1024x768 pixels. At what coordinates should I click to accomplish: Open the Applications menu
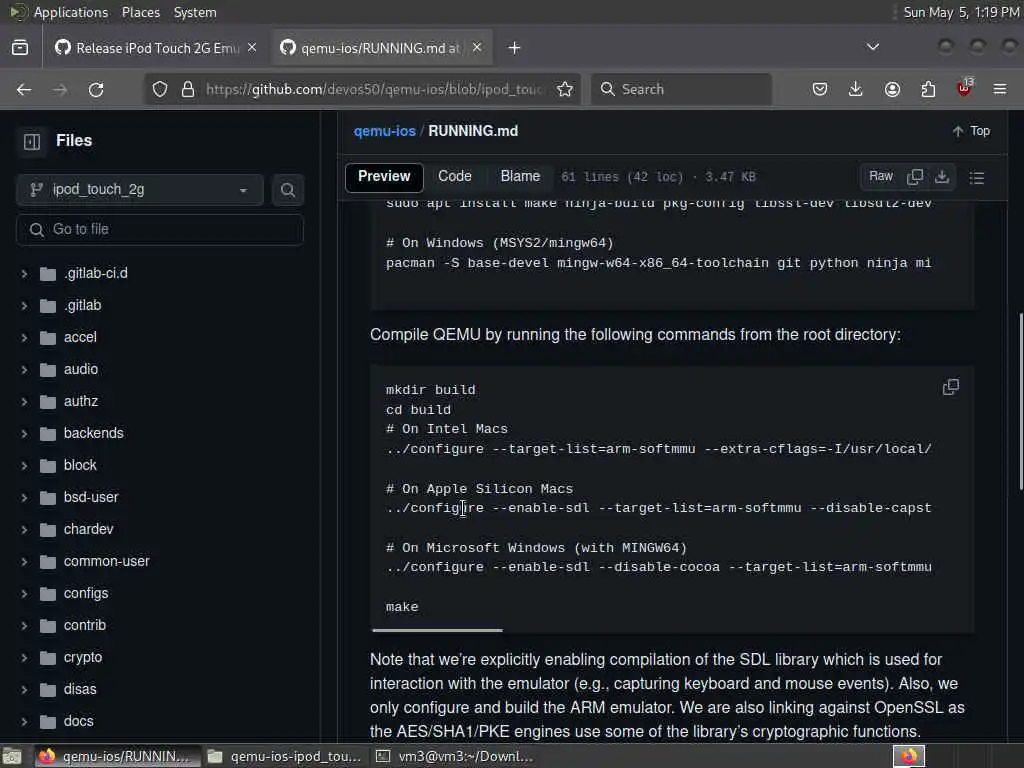tap(71, 12)
